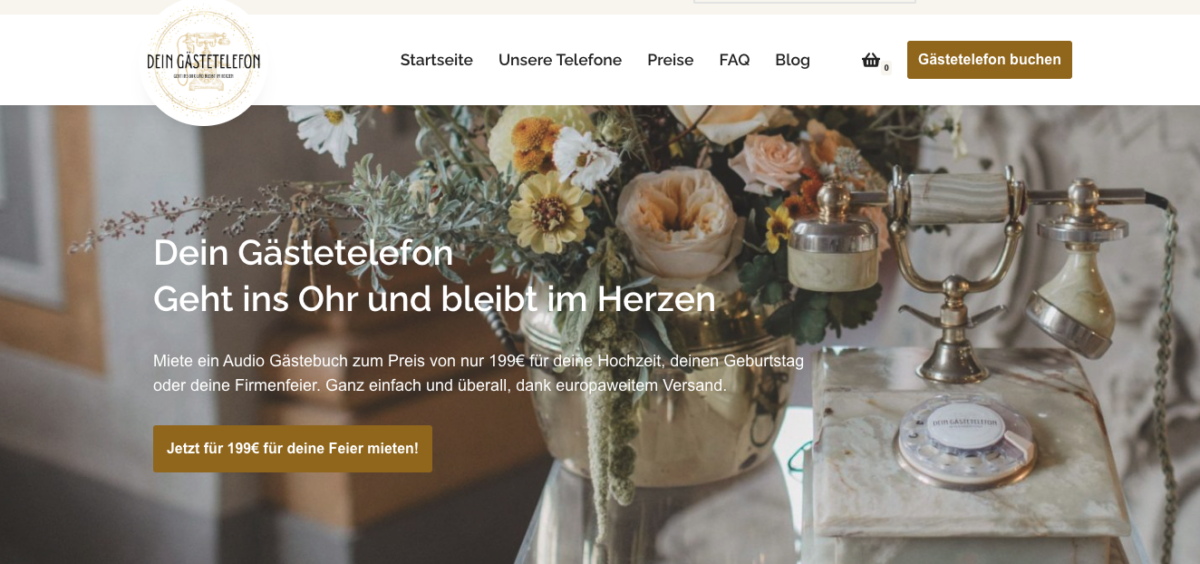
Task: Click the rotary dial on the vintage phone
Action: pos(965,441)
